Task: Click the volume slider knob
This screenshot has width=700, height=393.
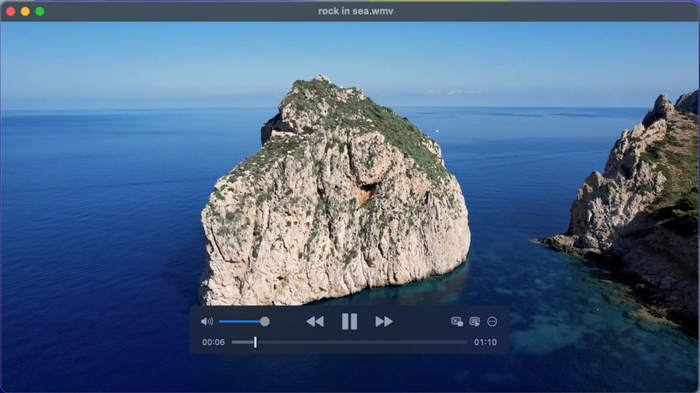Action: (265, 322)
